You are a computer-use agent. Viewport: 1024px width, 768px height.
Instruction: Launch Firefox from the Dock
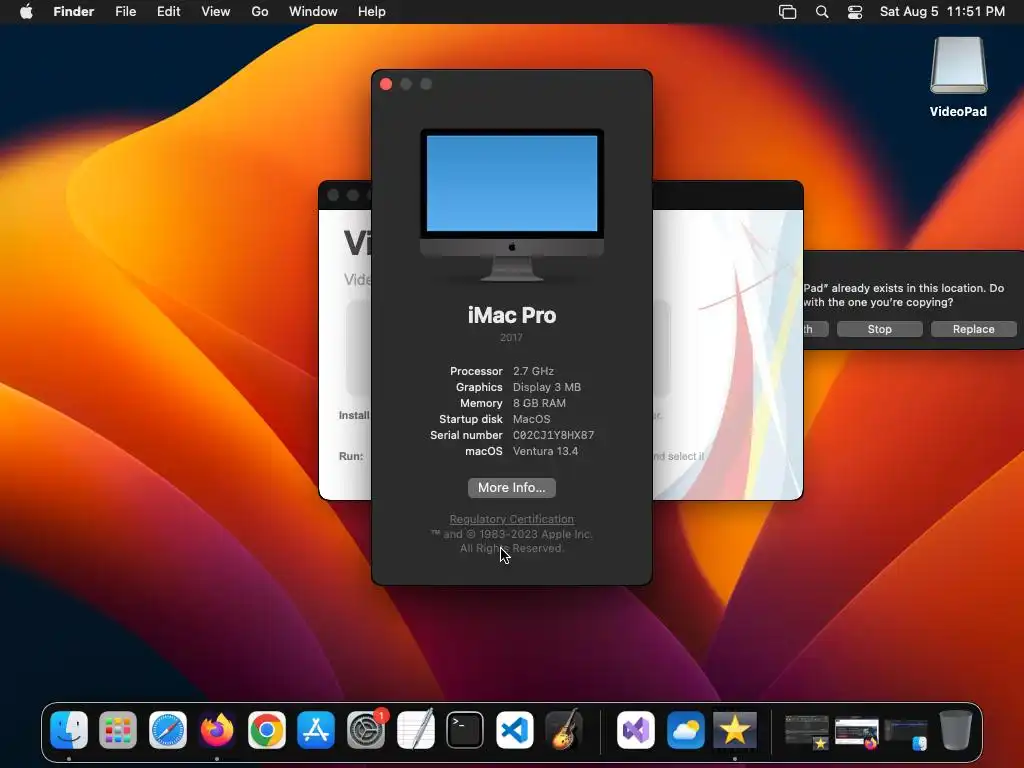pyautogui.click(x=217, y=729)
